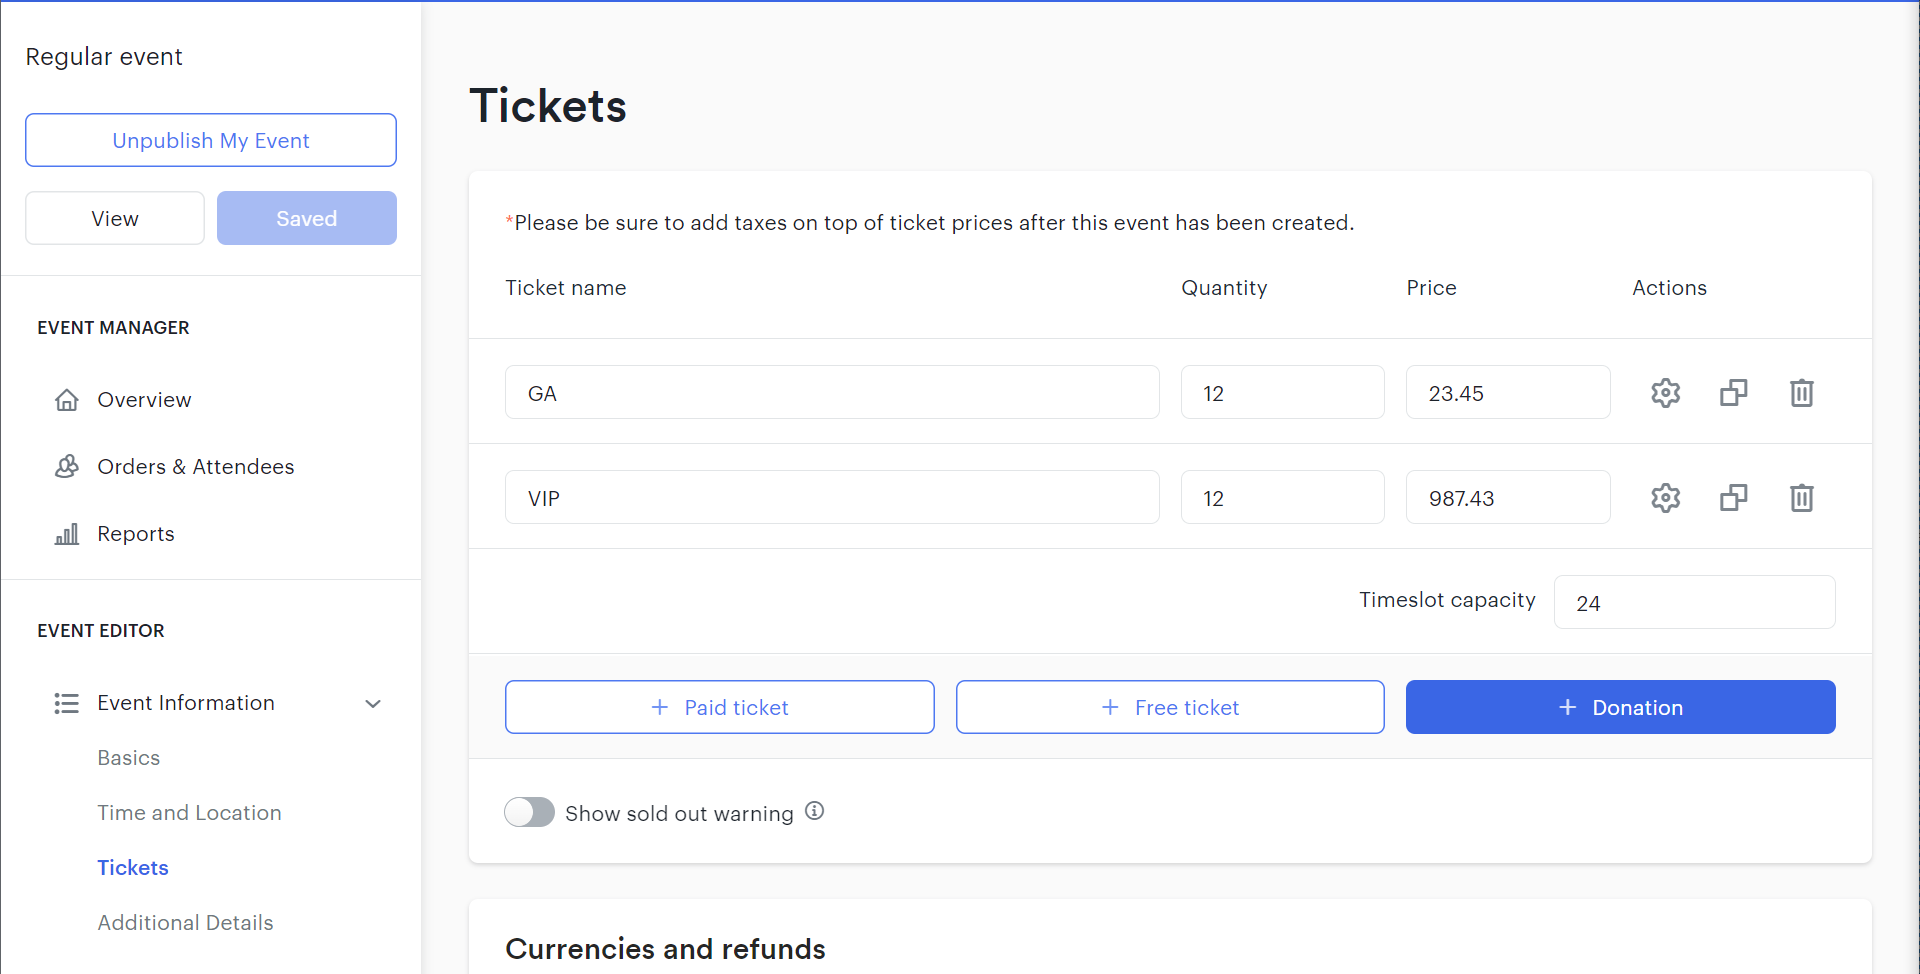Image resolution: width=1920 pixels, height=974 pixels.
Task: Click the VIP price input field
Action: pyautogui.click(x=1507, y=498)
